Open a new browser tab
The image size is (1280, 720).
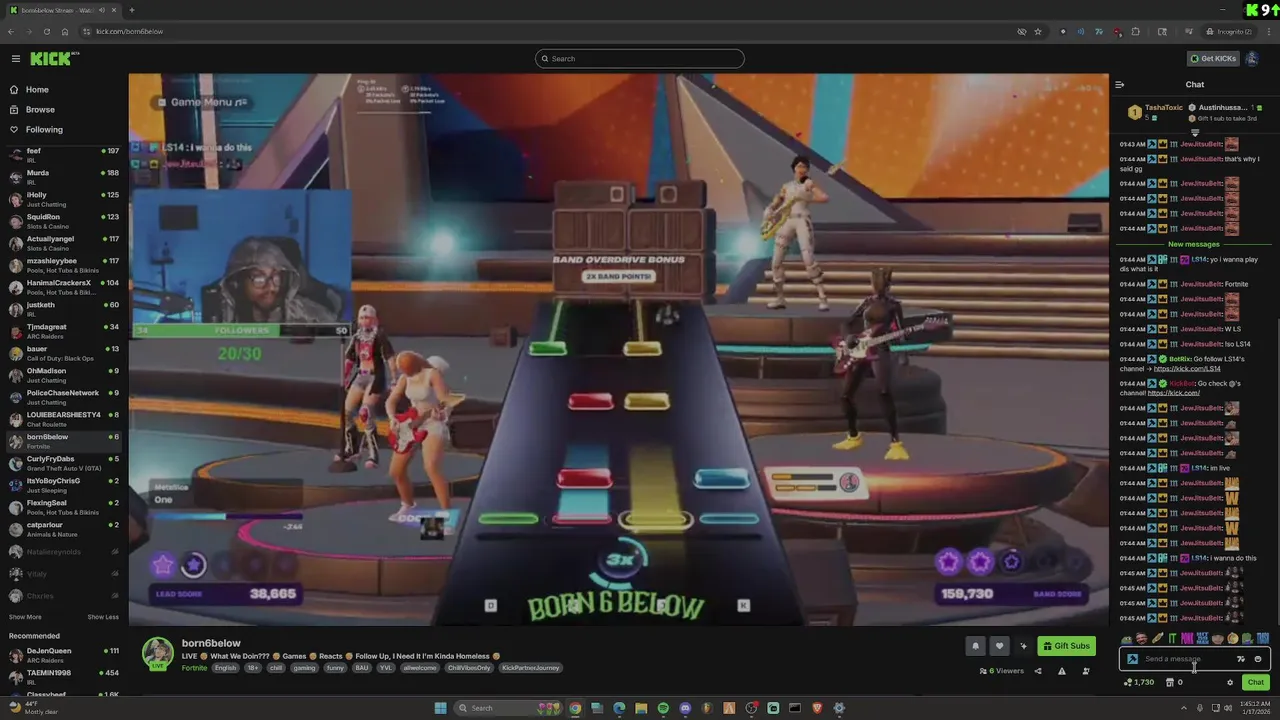click(x=131, y=10)
